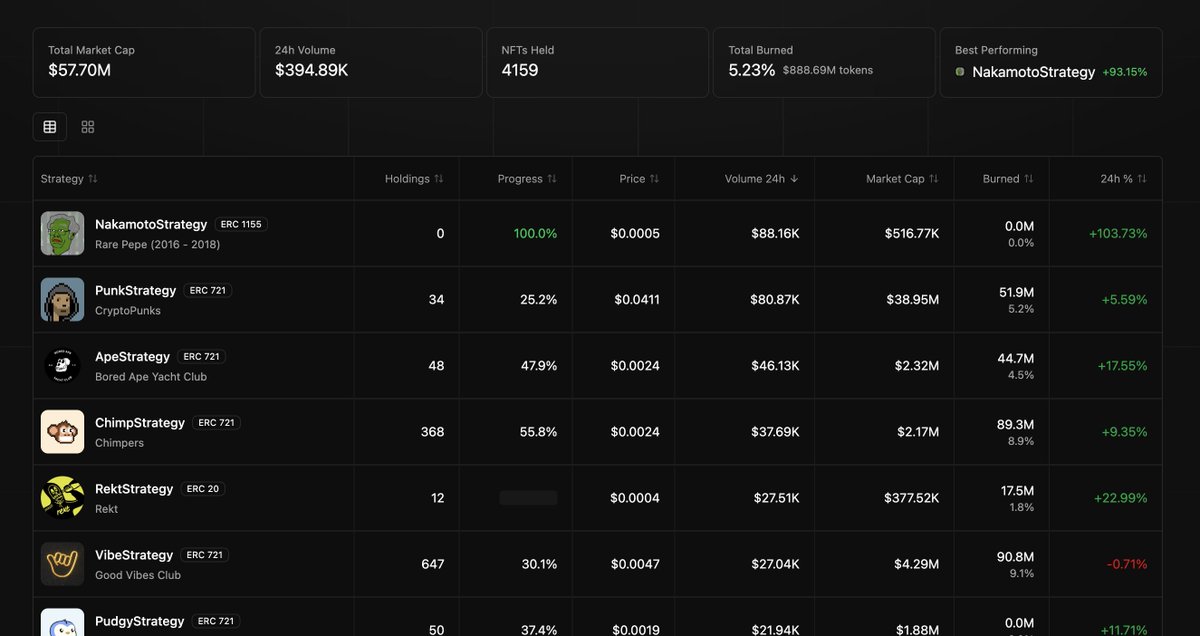
Task: Click the Total Burned 5.23% card
Action: (x=824, y=62)
